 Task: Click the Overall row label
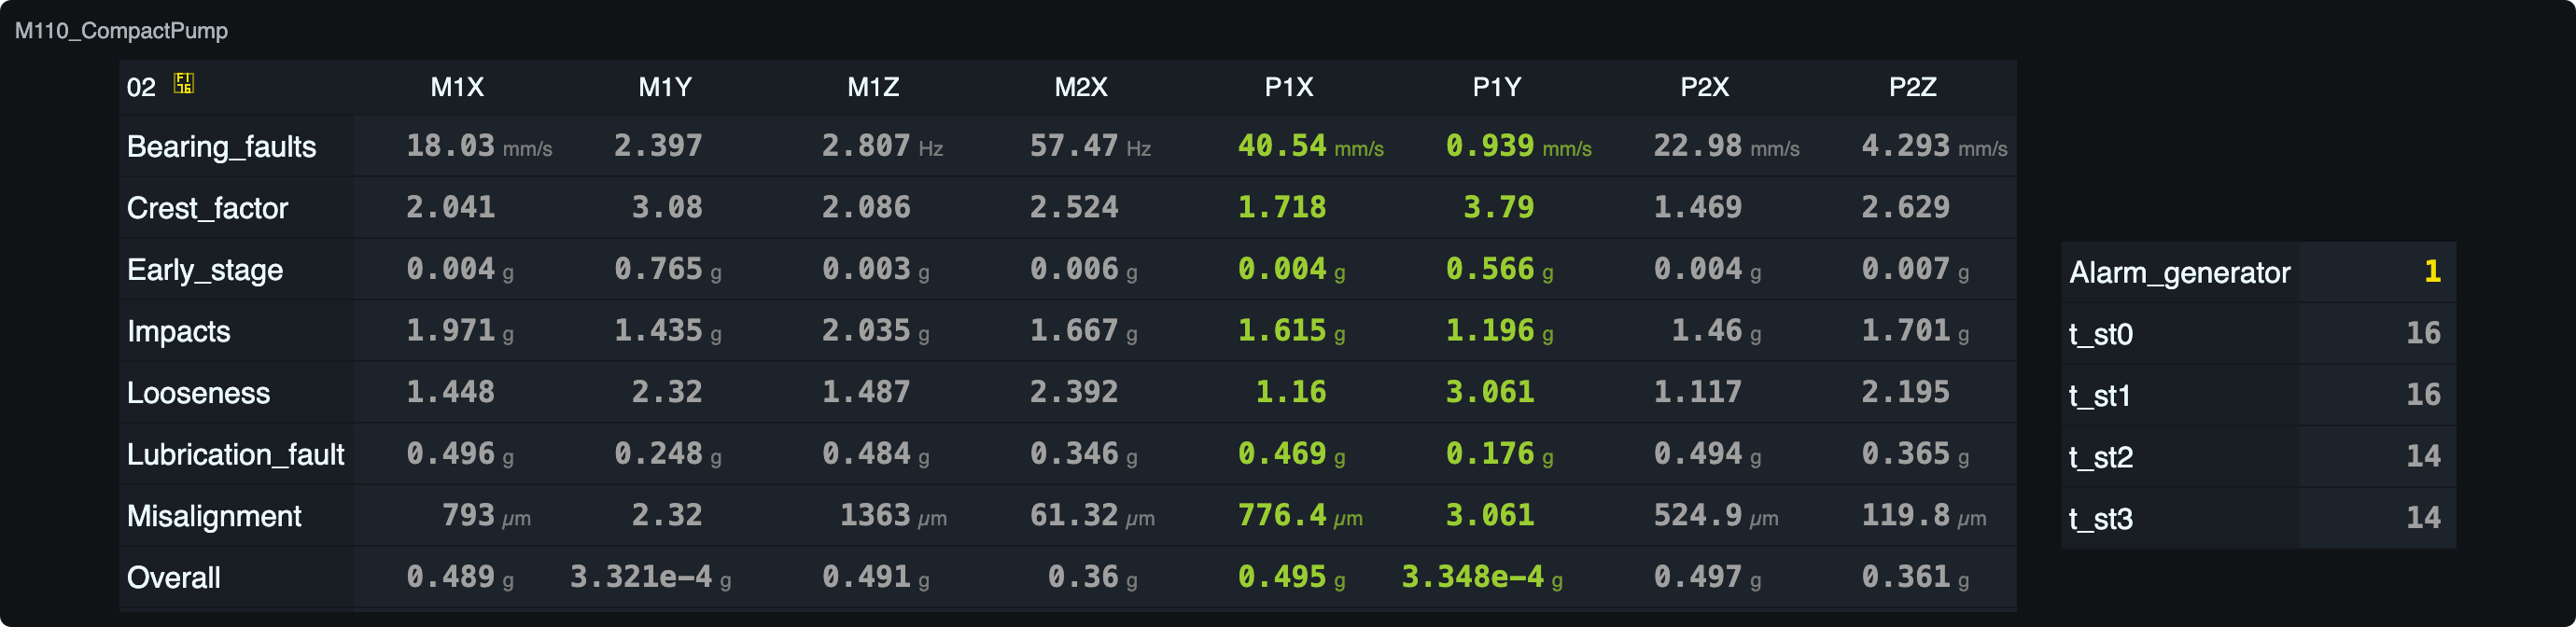pyautogui.click(x=174, y=578)
